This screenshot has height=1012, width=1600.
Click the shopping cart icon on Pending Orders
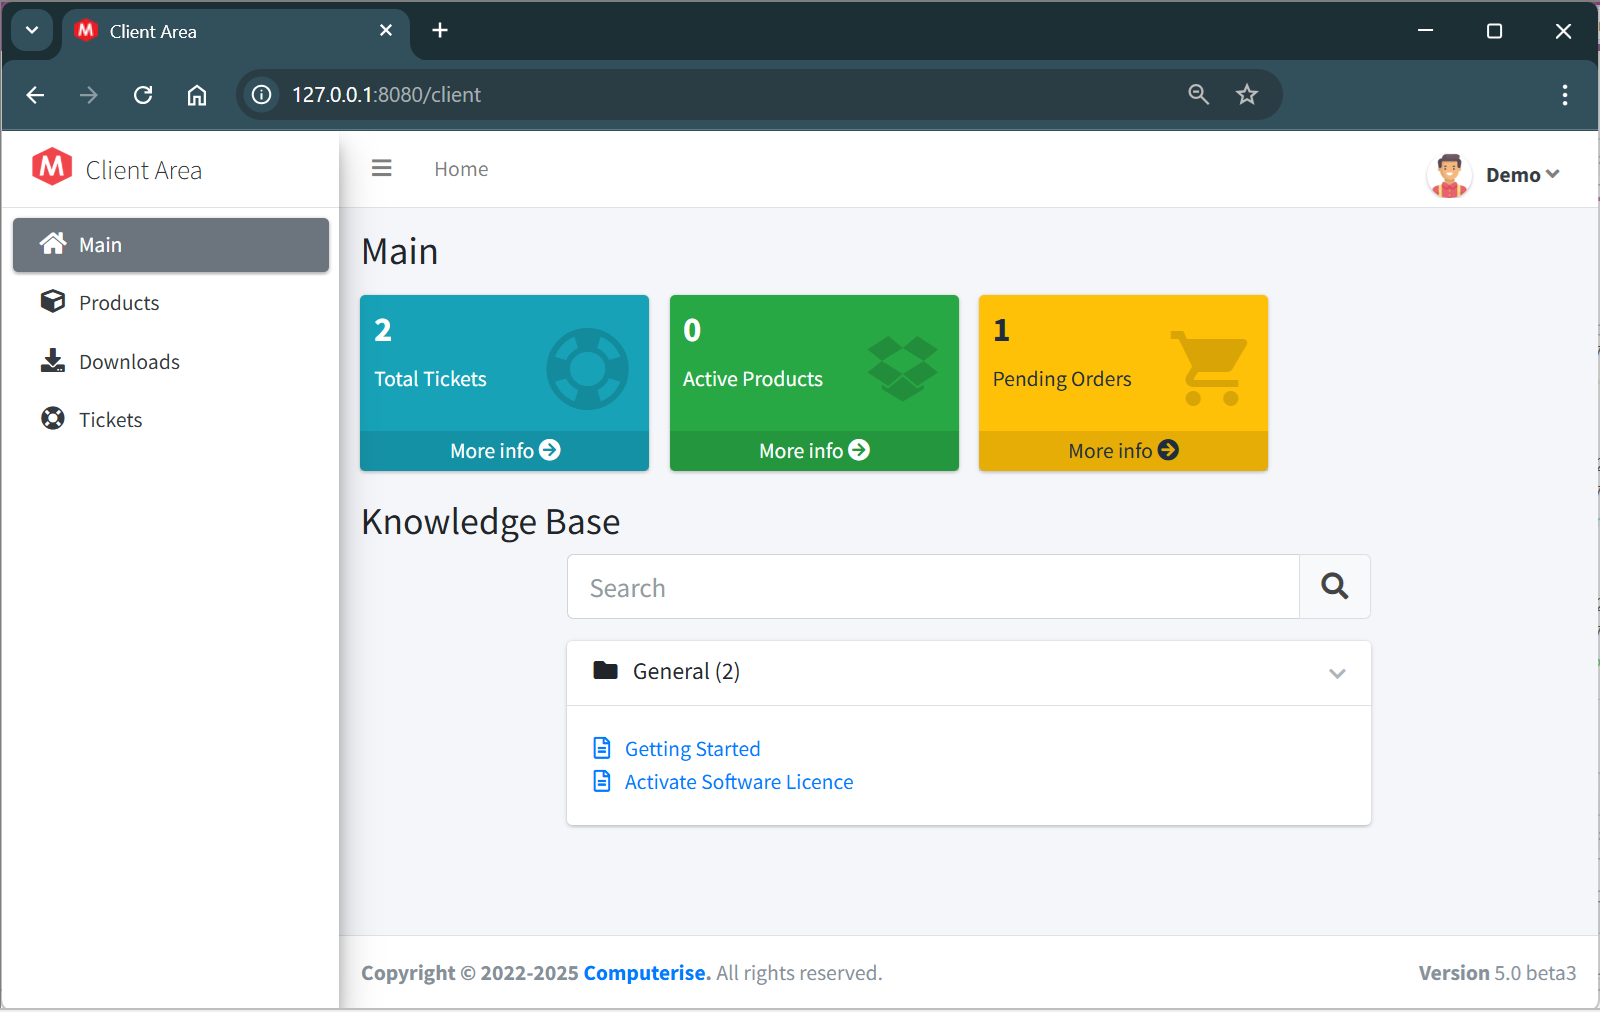tap(1209, 369)
